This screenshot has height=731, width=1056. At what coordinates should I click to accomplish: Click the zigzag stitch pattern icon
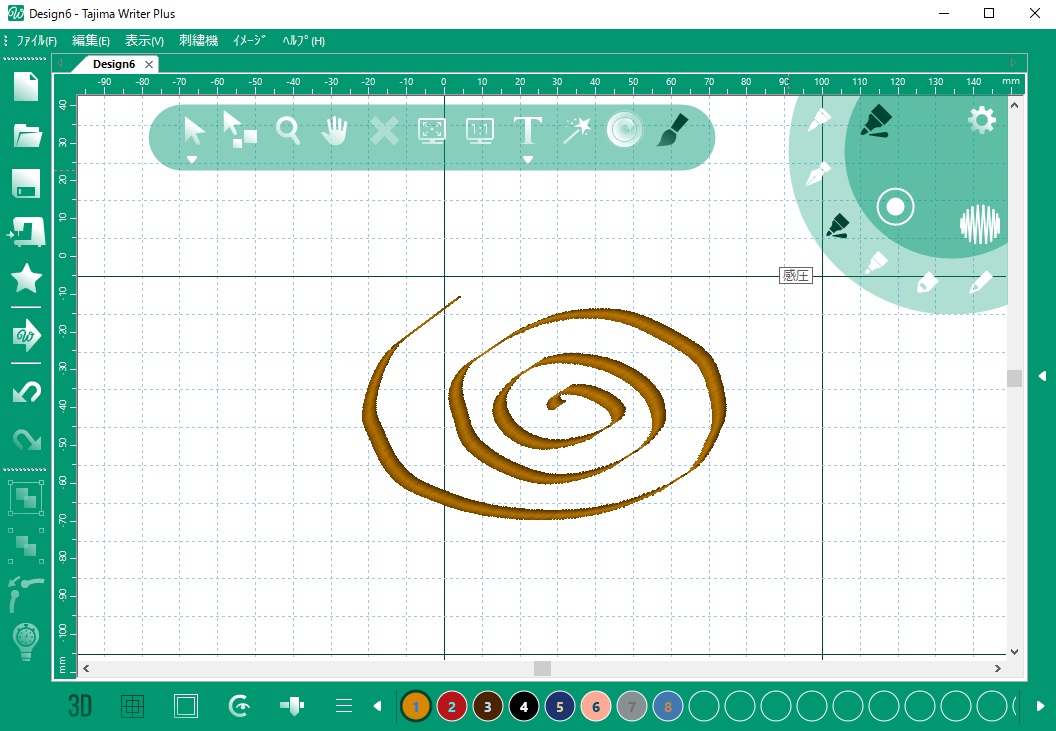click(980, 224)
